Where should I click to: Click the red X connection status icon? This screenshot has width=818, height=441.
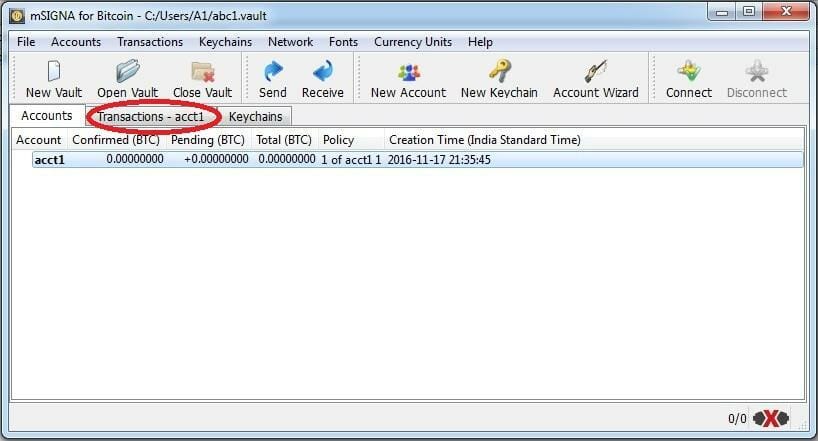point(771,418)
